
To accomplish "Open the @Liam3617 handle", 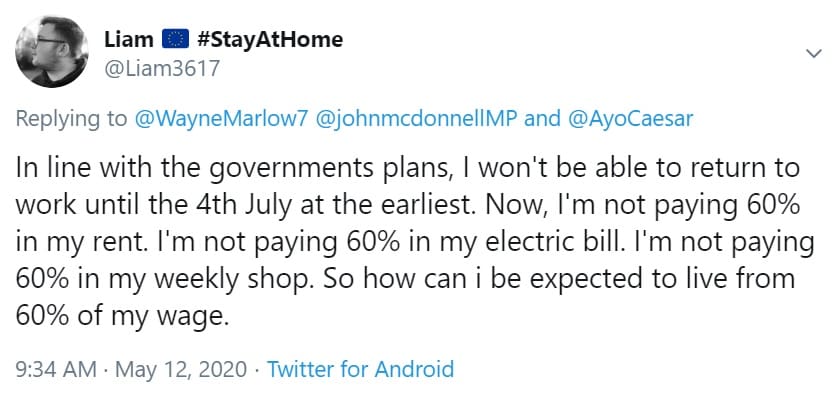I will pos(161,68).
